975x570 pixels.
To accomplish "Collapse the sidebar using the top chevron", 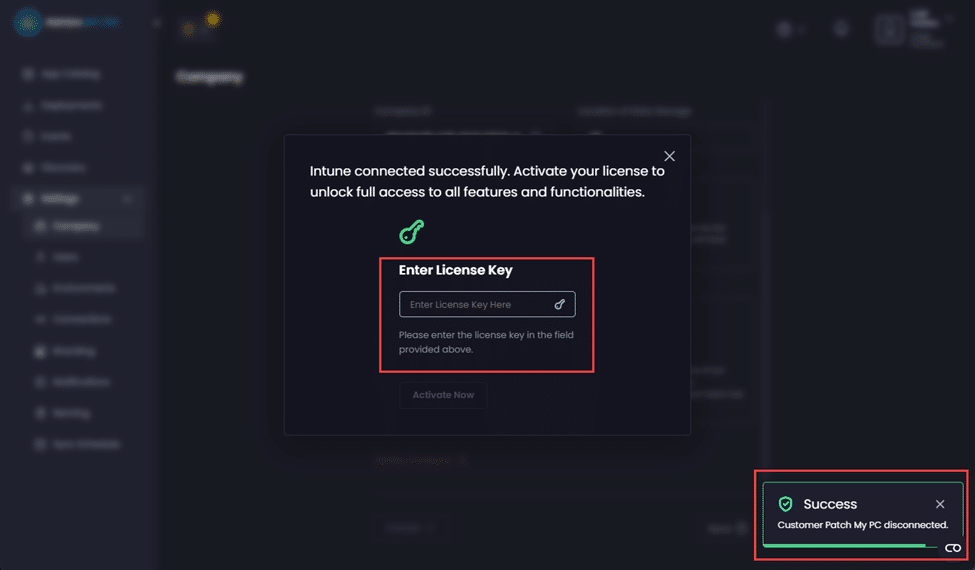I will pos(156,23).
